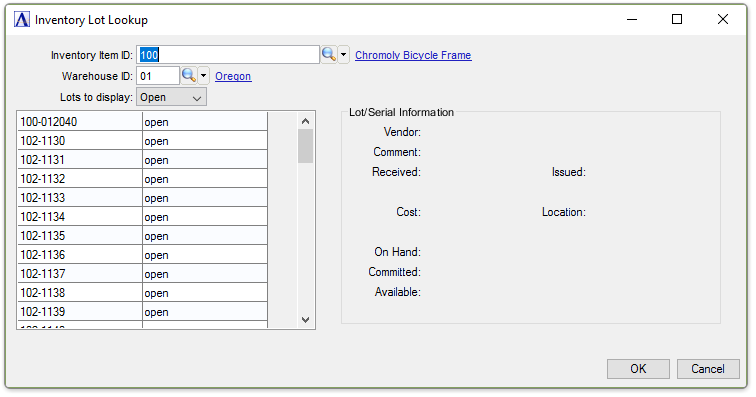Focus the Warehouse ID field
756x397 pixels.
coord(158,76)
